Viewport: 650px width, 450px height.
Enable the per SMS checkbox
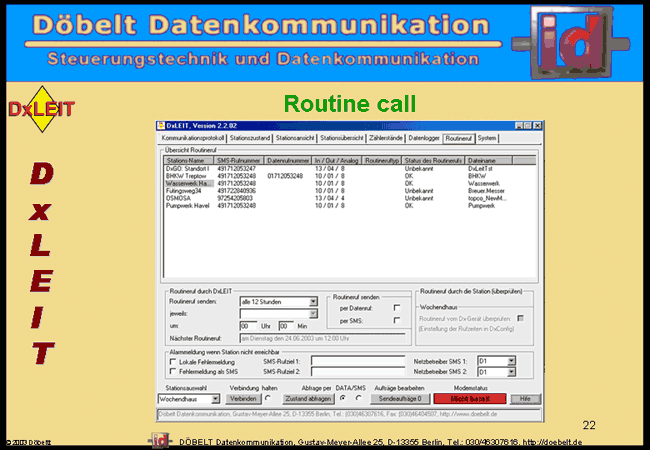coord(397,320)
